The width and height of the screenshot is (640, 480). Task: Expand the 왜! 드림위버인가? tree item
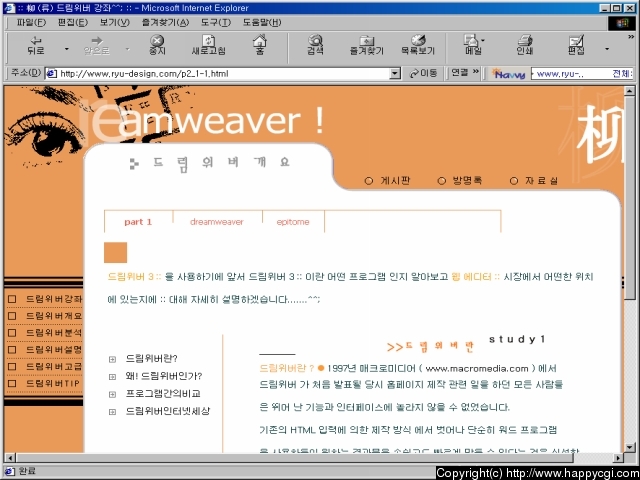click(112, 377)
